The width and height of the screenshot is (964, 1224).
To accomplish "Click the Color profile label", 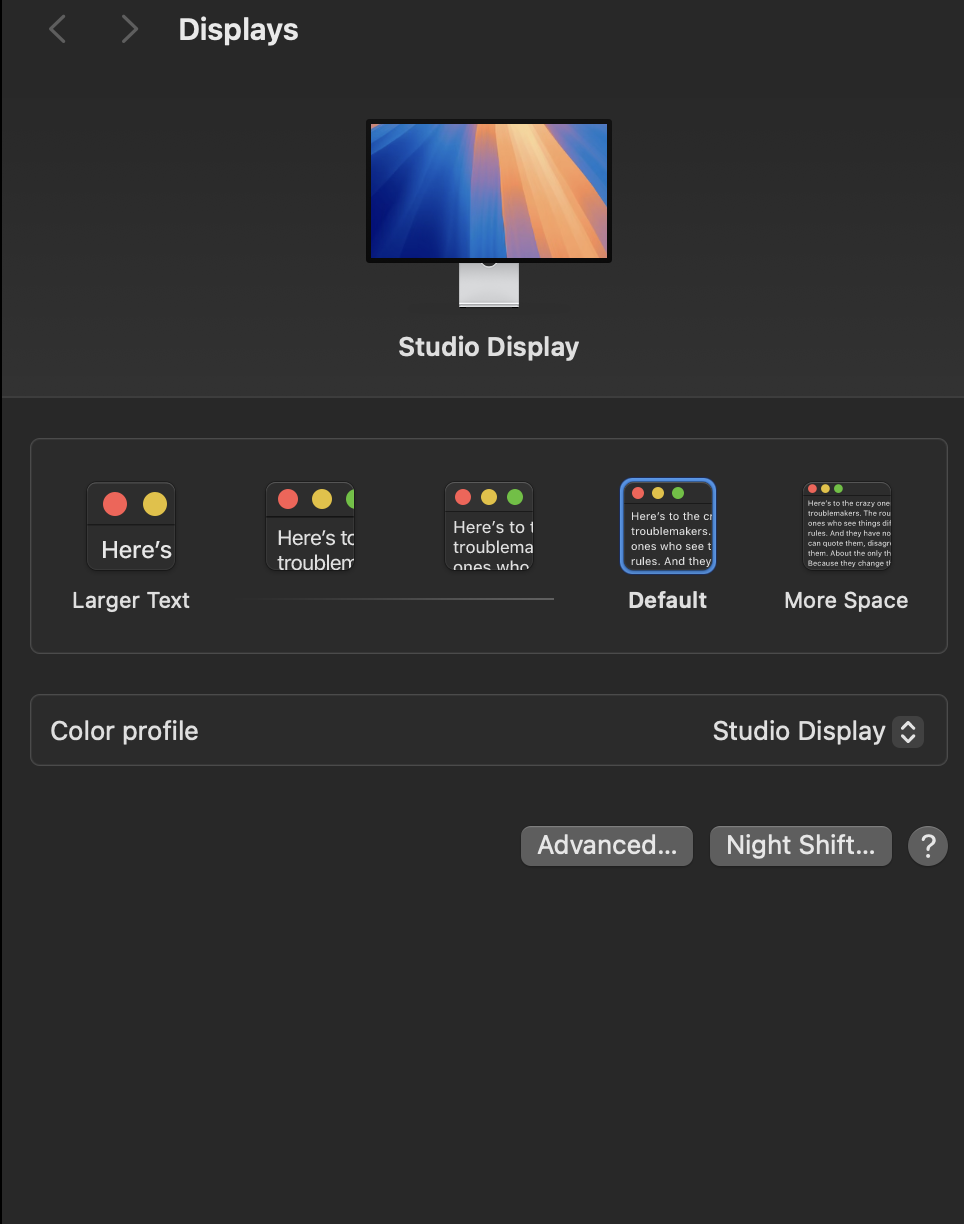I will pos(125,731).
